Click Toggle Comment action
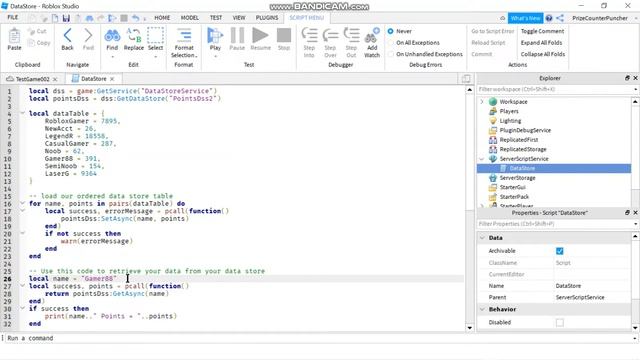Screen dimensions: 640x360 (x=542, y=31)
